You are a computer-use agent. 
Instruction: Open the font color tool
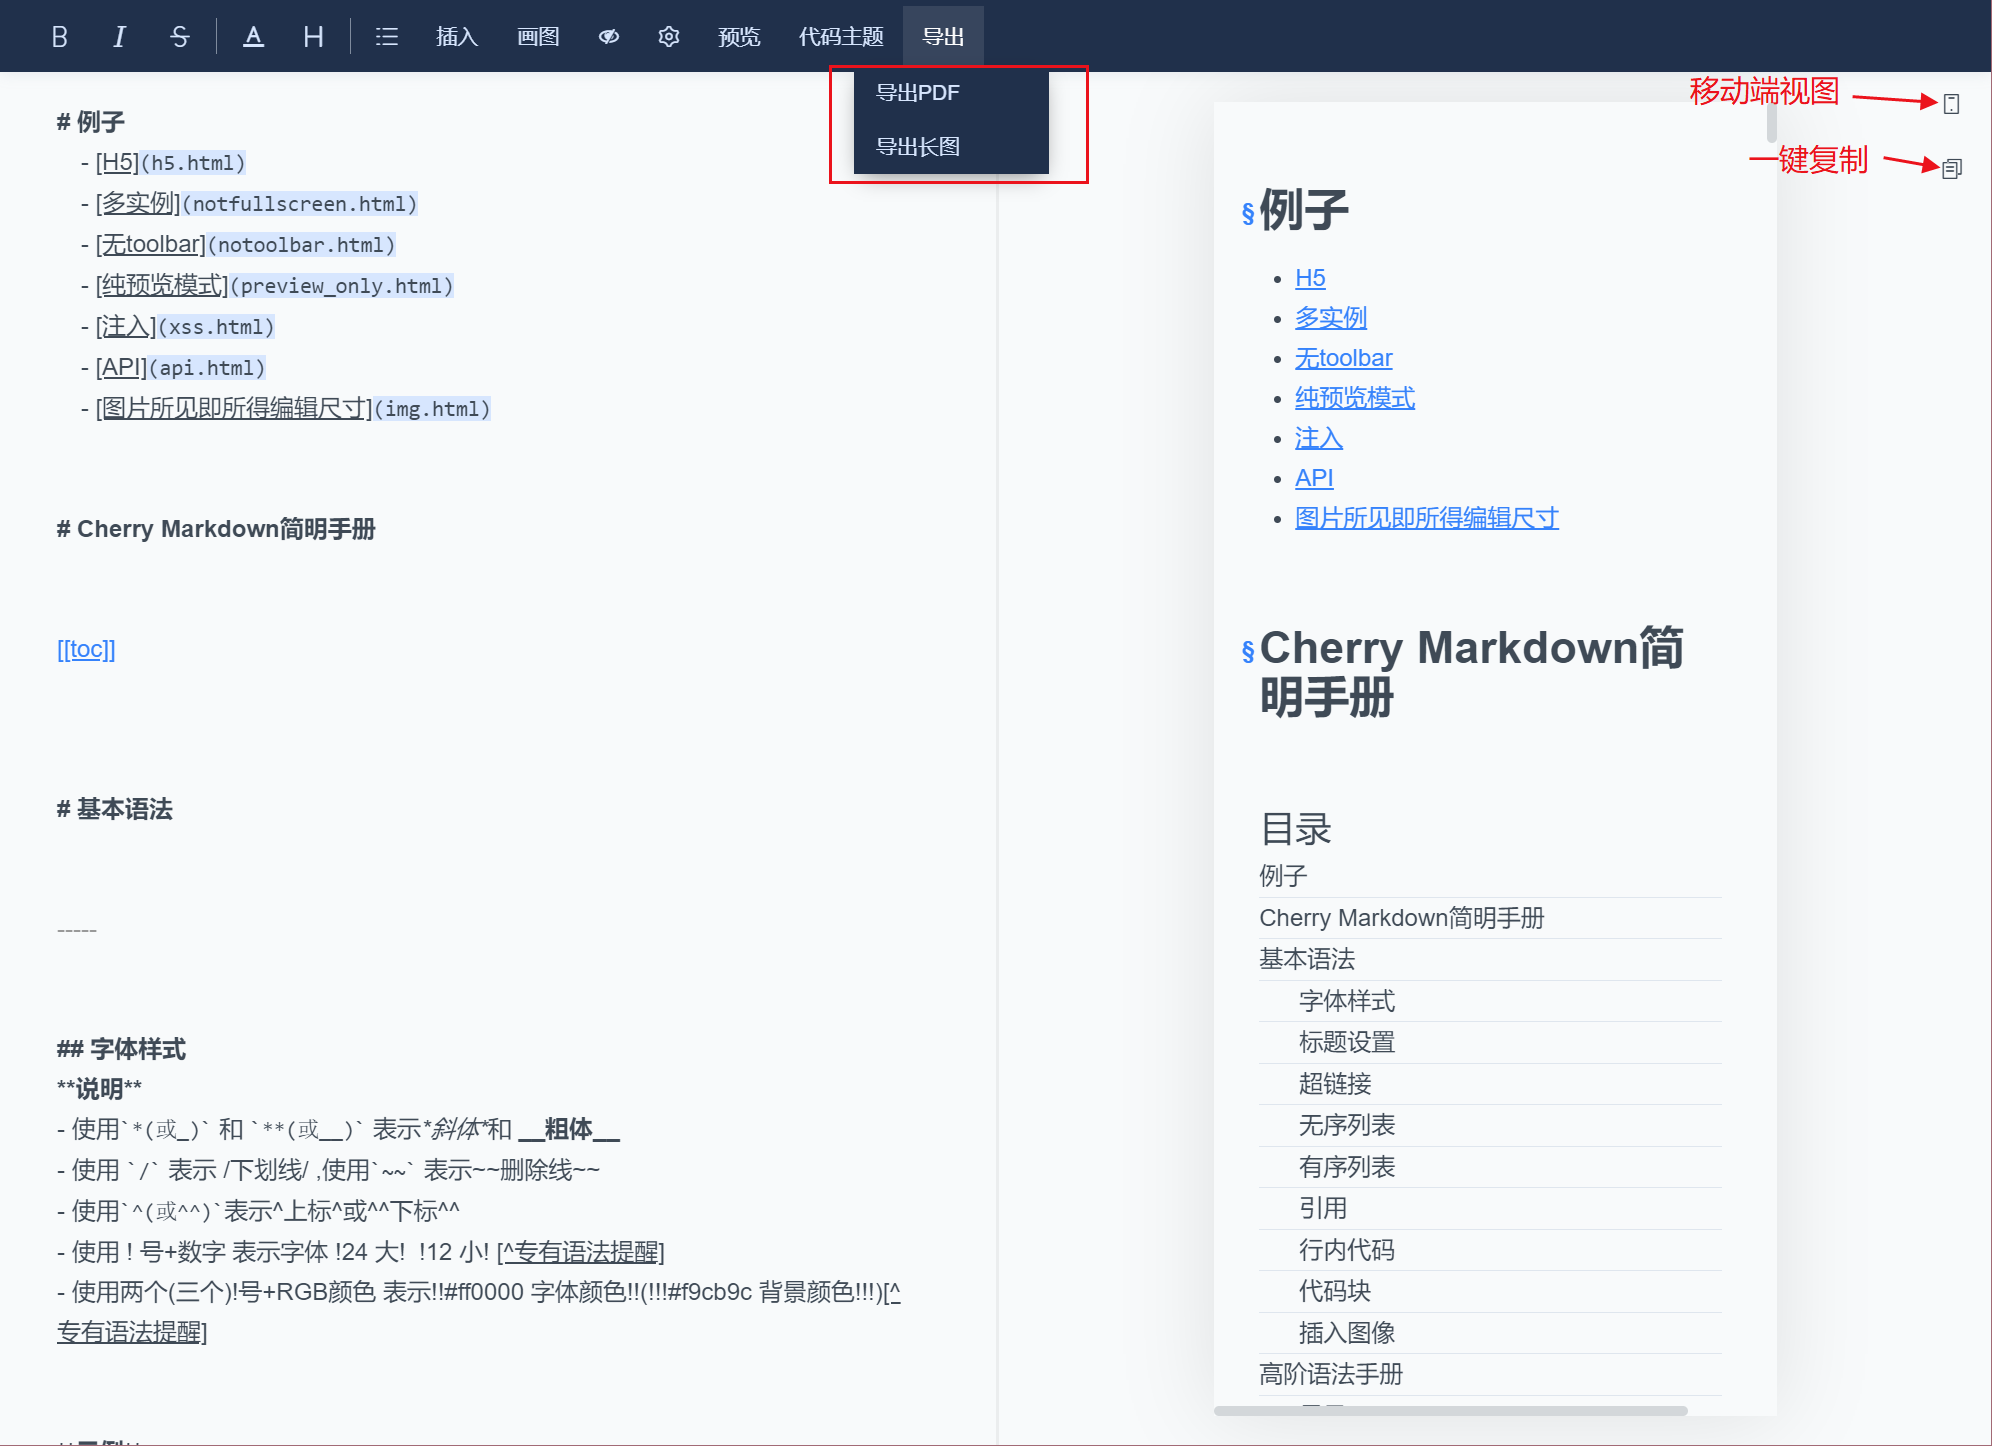[254, 37]
